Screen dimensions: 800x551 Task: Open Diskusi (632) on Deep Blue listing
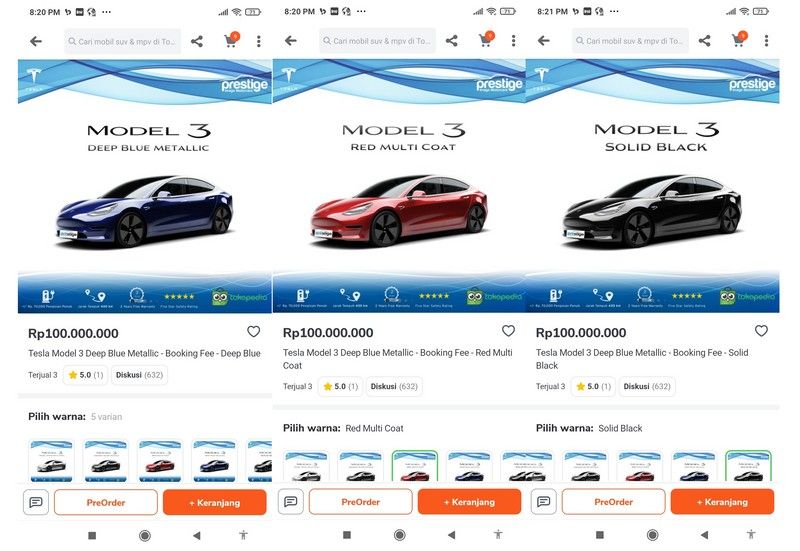click(x=139, y=375)
